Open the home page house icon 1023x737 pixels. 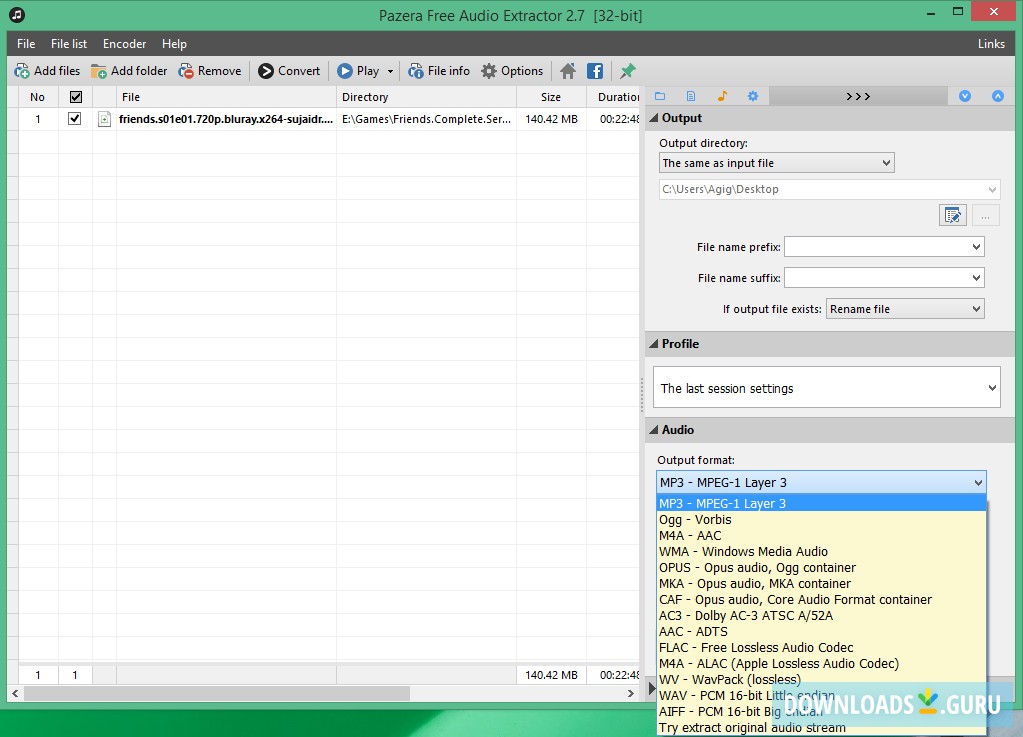pyautogui.click(x=568, y=71)
